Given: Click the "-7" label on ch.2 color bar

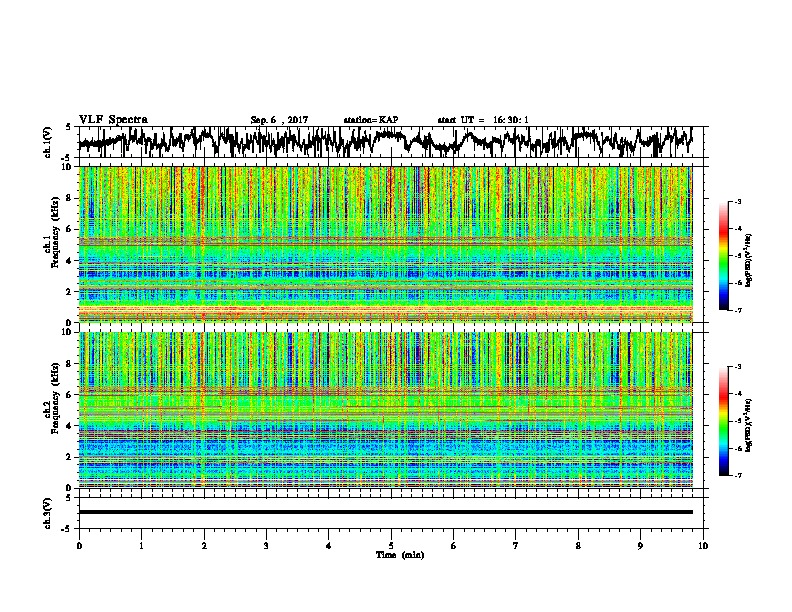Looking at the screenshot, I should (x=738, y=476).
